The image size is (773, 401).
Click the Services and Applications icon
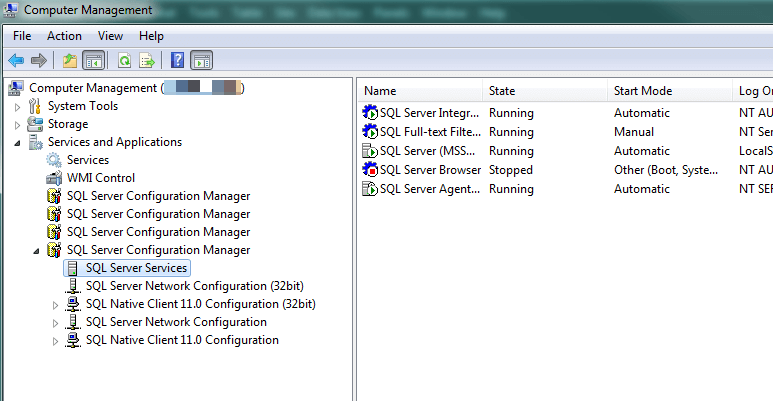[x=35, y=142]
